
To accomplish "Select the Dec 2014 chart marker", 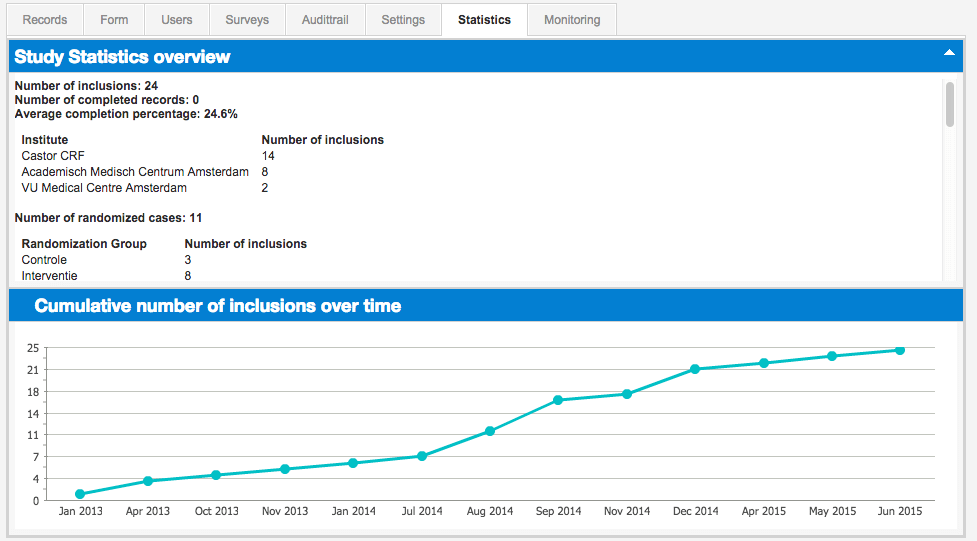I will pos(695,369).
